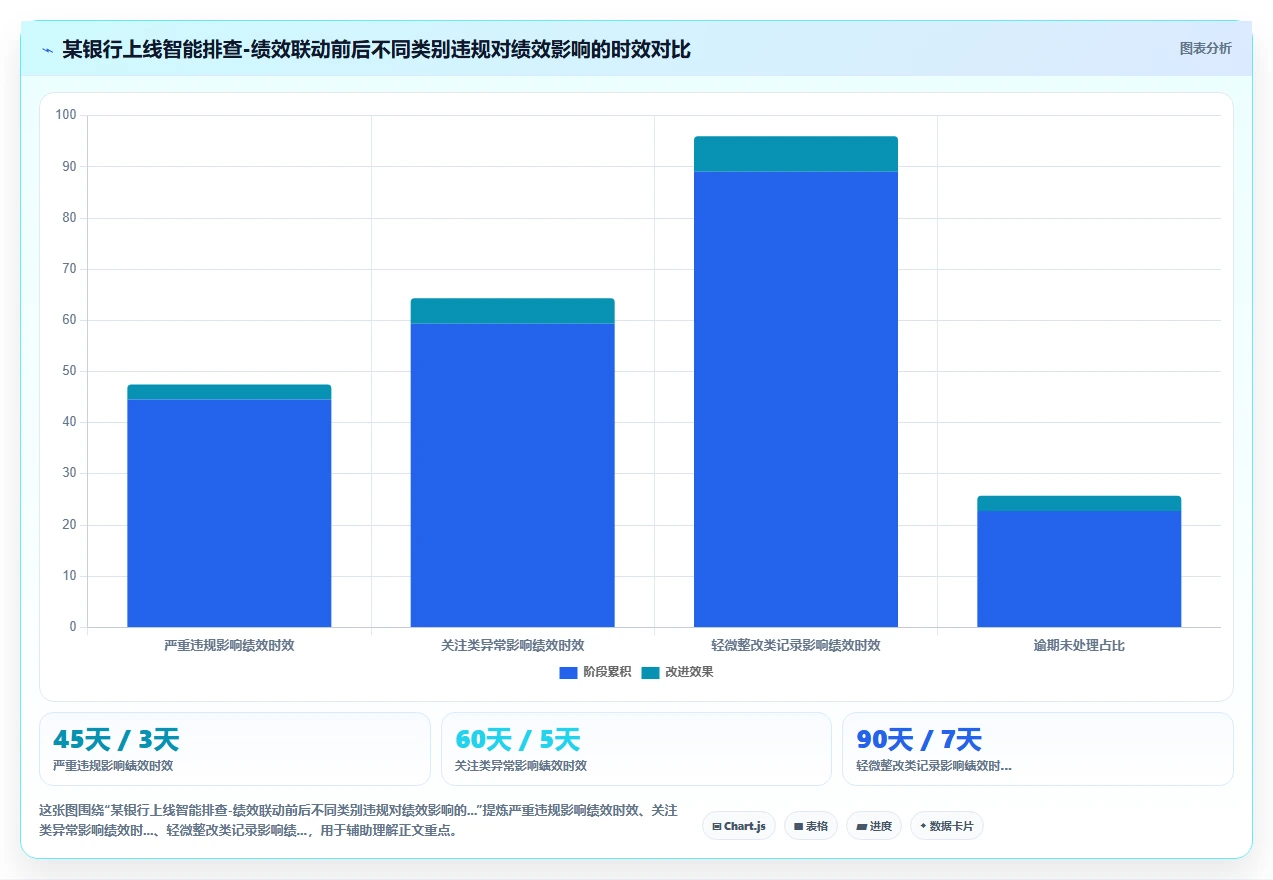The image size is (1273, 880).
Task: Click the blue 阶段累积 bar for 轻微整改类记录影响绩效时效
Action: (795, 399)
